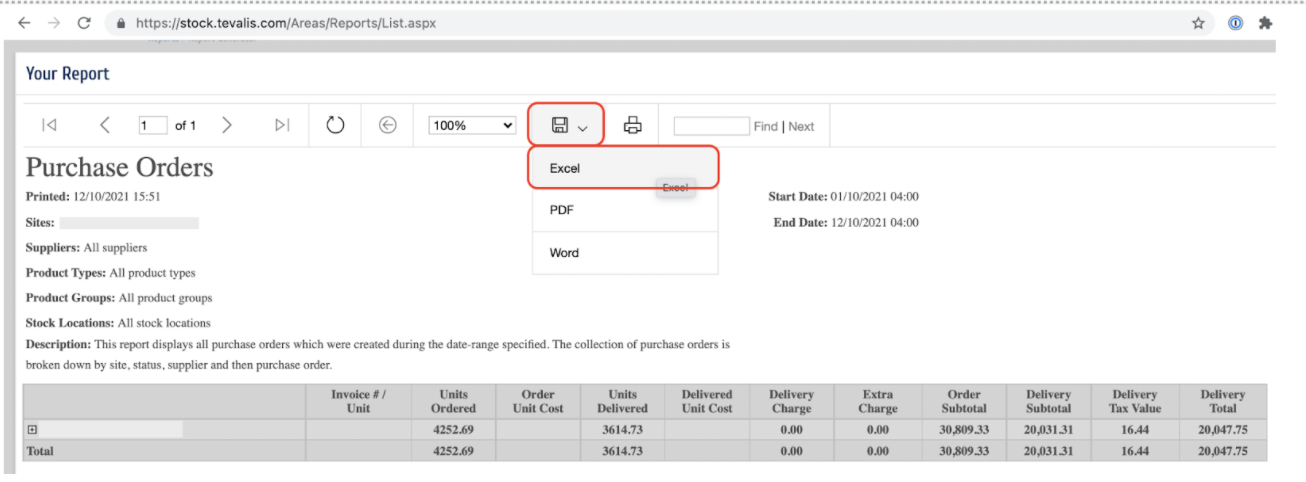
Task: Click the Order Subtotal column header
Action: tap(964, 401)
